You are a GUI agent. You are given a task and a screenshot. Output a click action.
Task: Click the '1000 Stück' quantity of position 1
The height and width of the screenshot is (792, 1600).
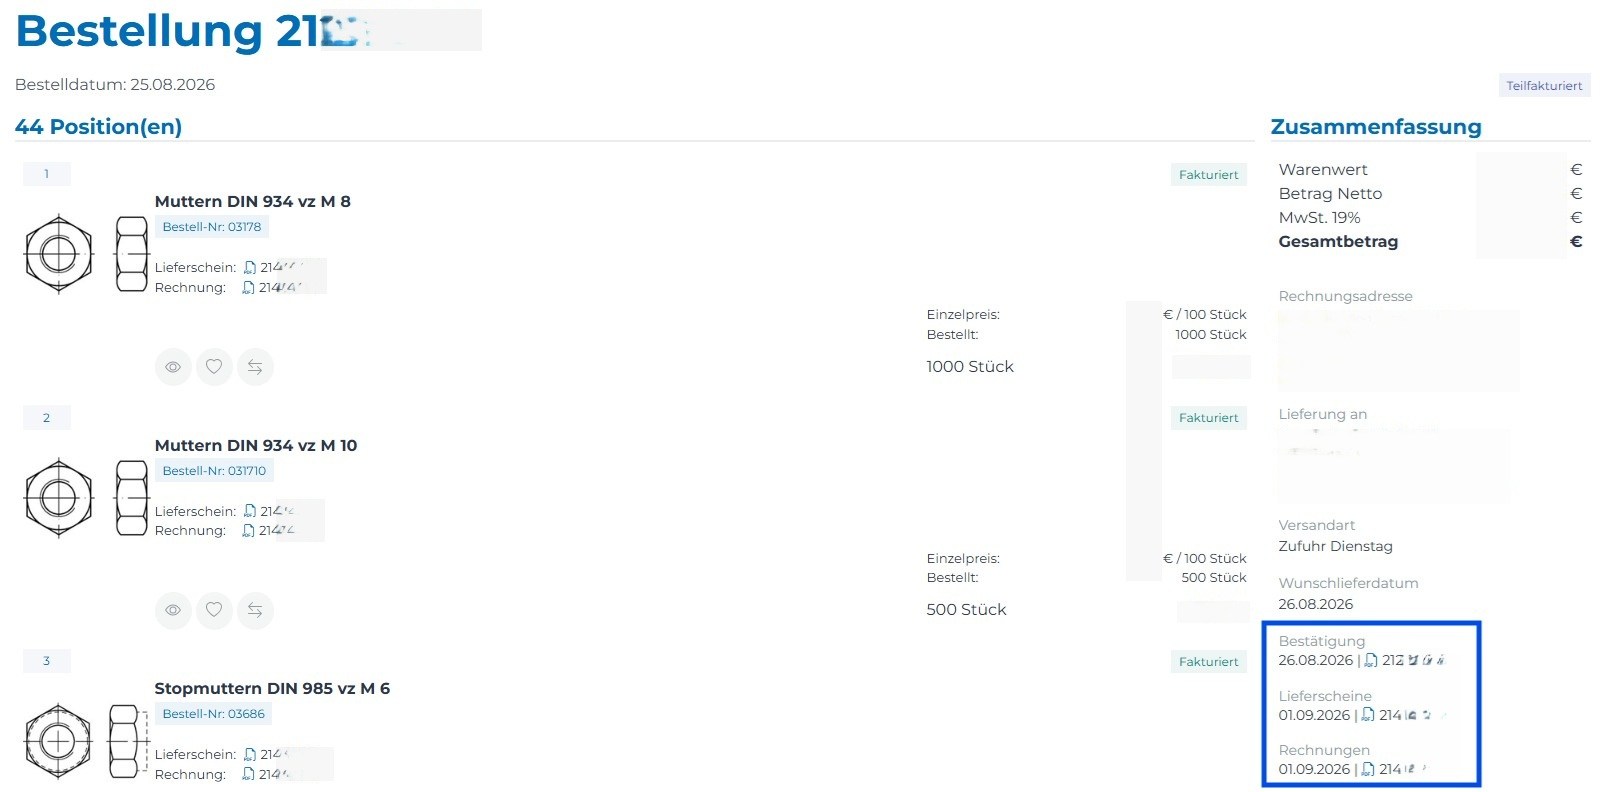pos(970,367)
